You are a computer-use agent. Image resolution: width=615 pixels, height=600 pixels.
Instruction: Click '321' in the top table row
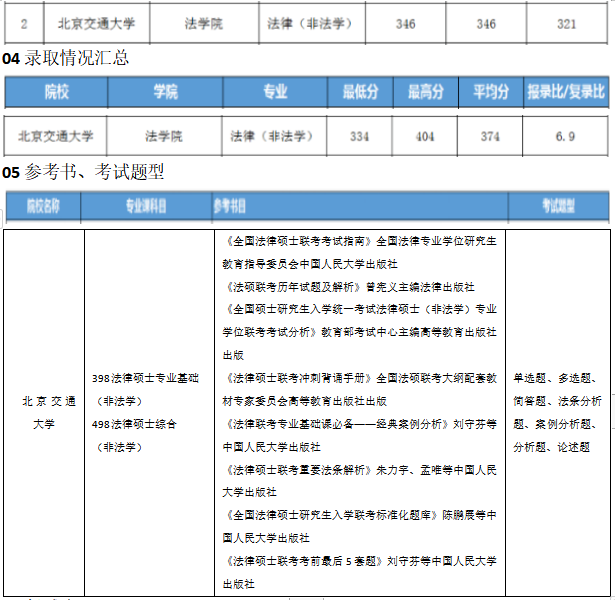[x=566, y=24]
